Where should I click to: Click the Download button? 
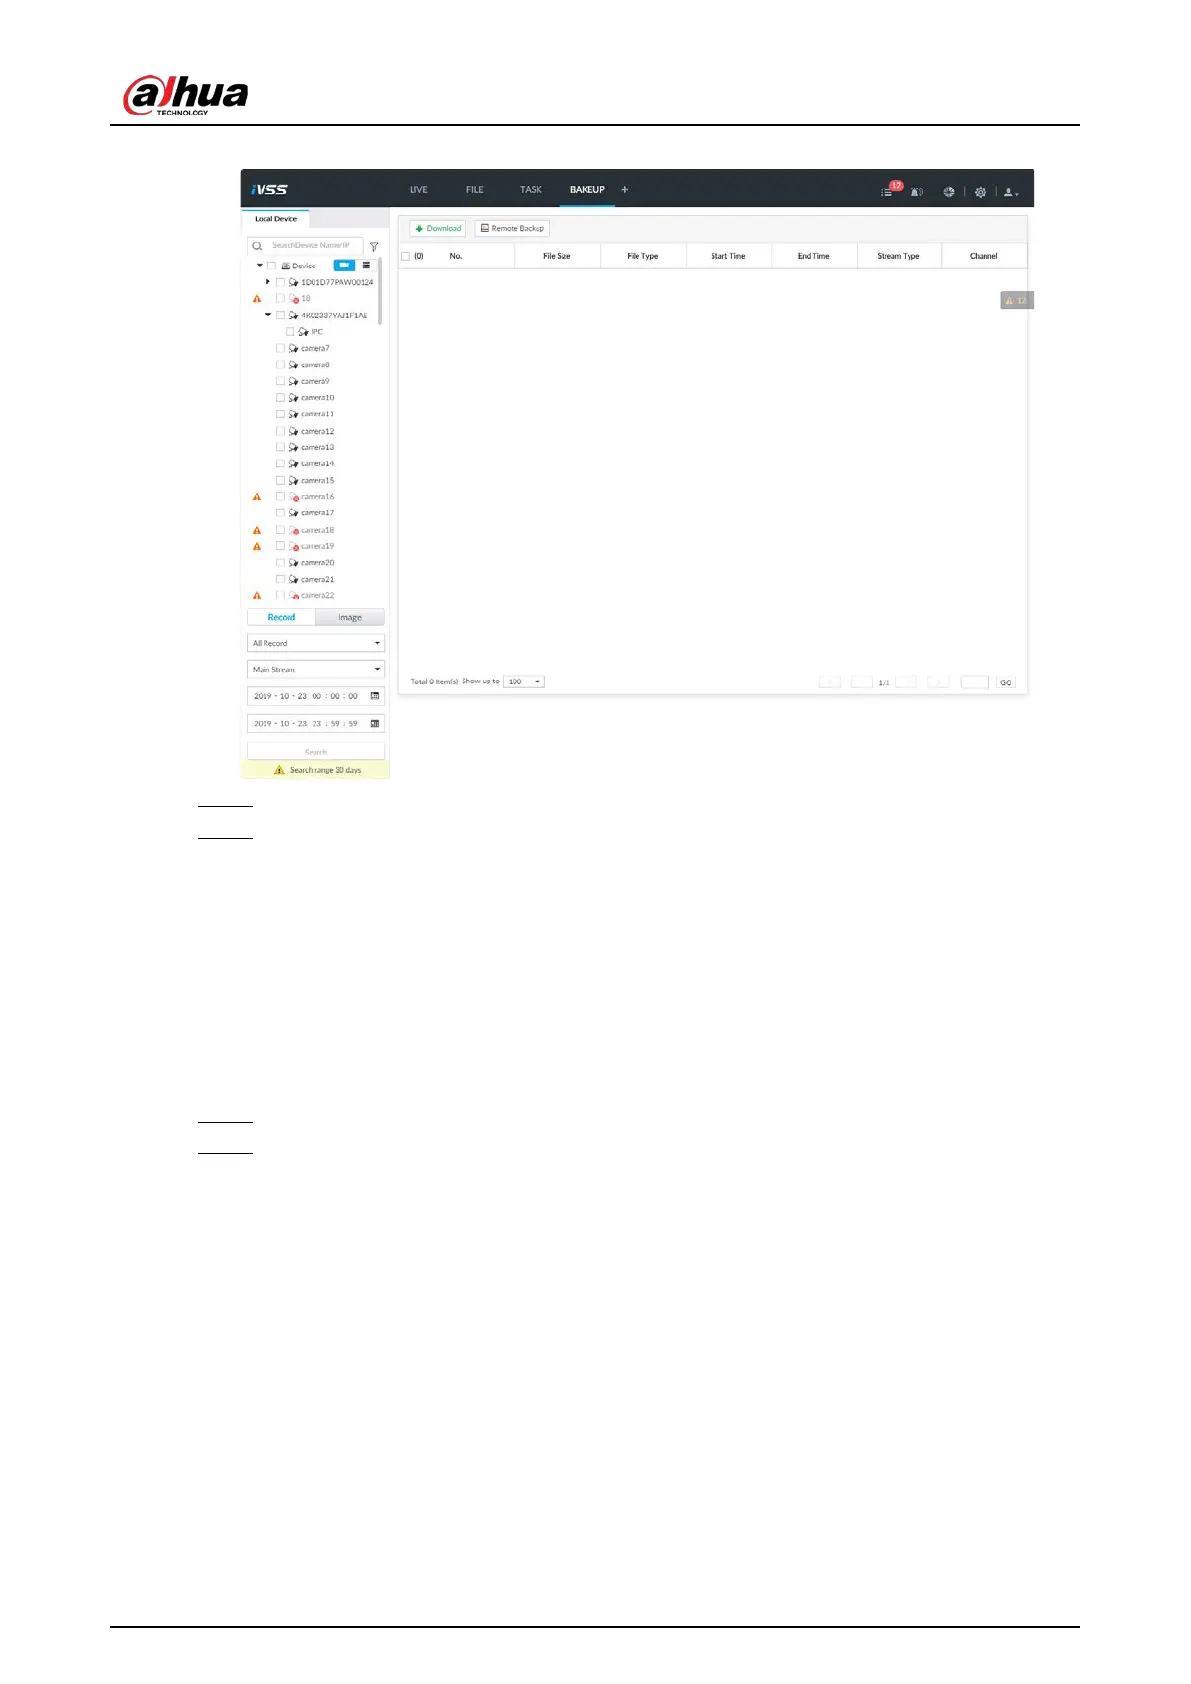tap(438, 228)
